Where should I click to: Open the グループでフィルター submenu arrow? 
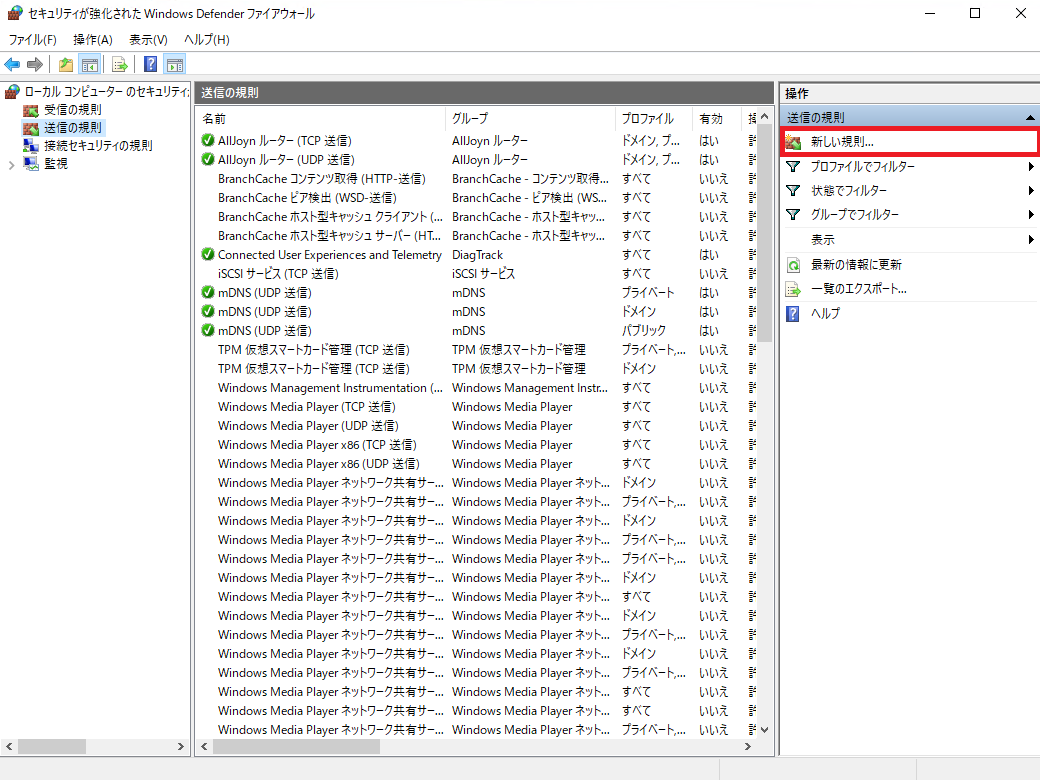tap(1031, 215)
